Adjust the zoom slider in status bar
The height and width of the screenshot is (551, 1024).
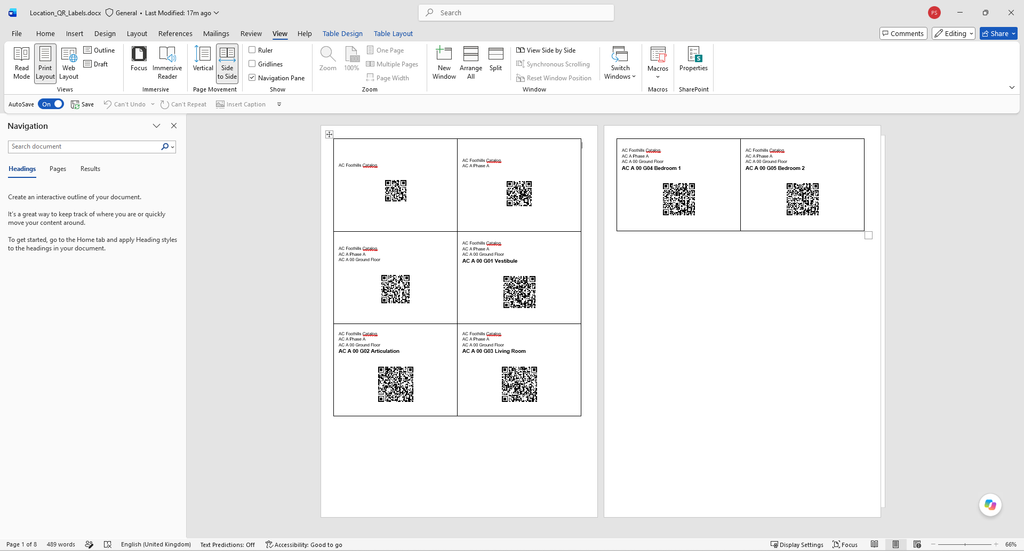tap(965, 544)
